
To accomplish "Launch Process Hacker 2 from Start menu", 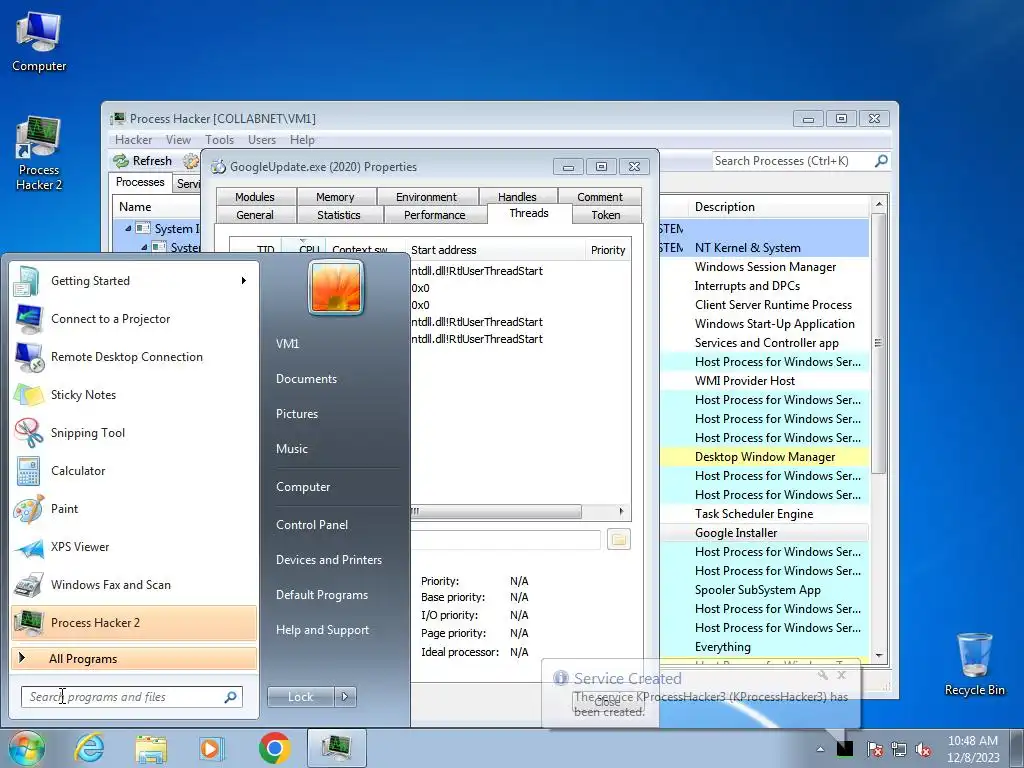I will click(134, 622).
